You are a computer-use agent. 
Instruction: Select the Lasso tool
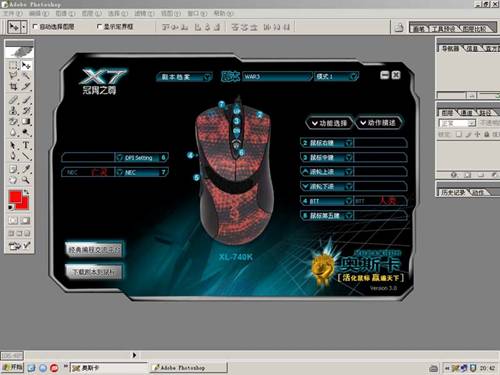13,76
